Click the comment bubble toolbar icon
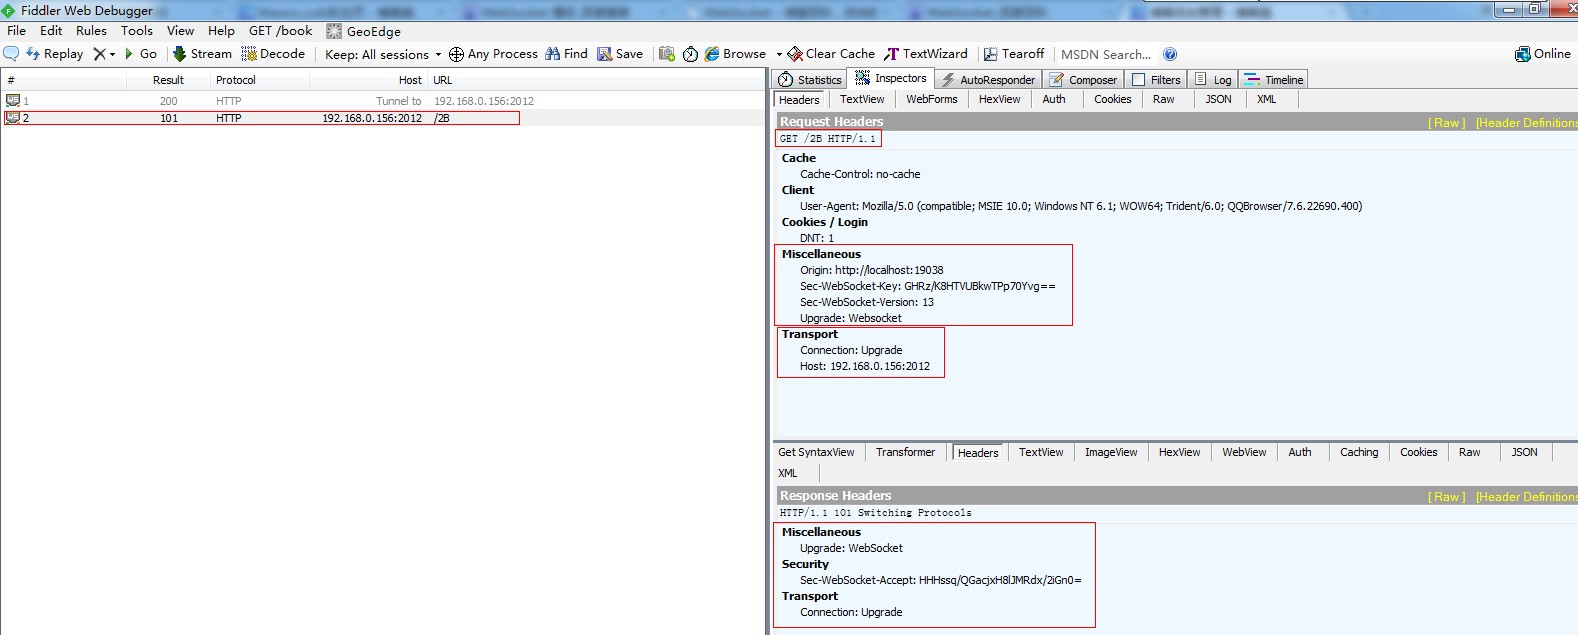The image size is (1578, 635). pos(11,54)
